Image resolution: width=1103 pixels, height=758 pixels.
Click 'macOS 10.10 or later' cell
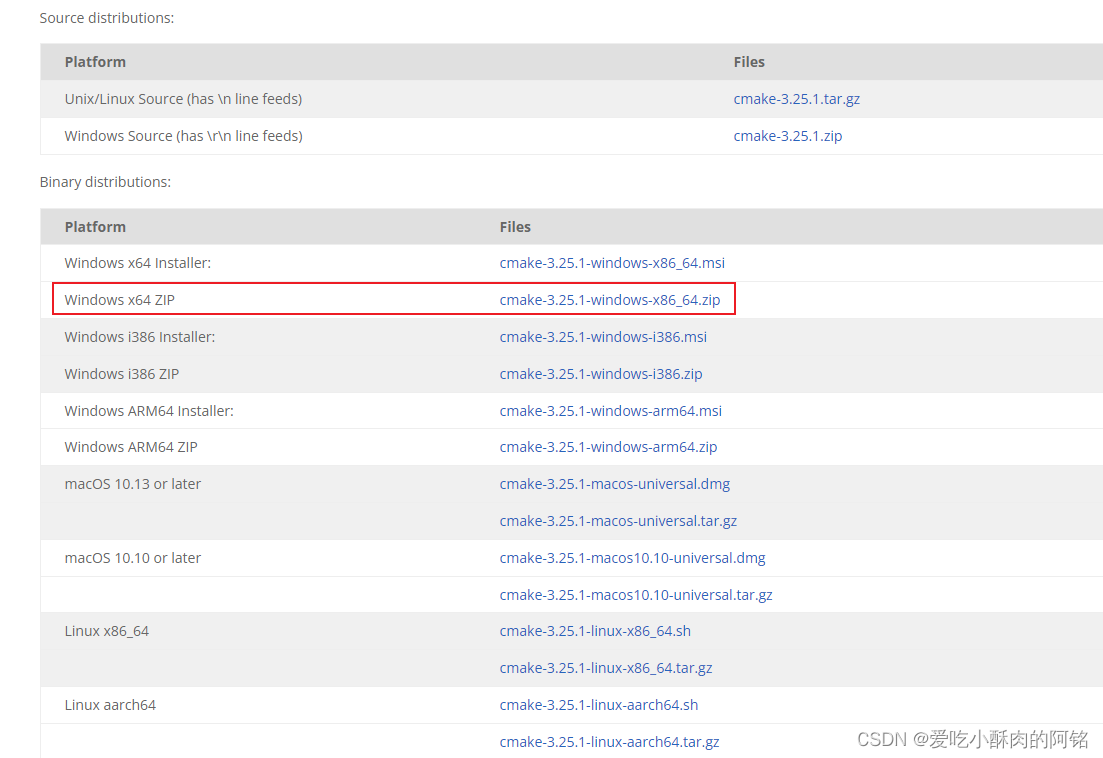[133, 558]
